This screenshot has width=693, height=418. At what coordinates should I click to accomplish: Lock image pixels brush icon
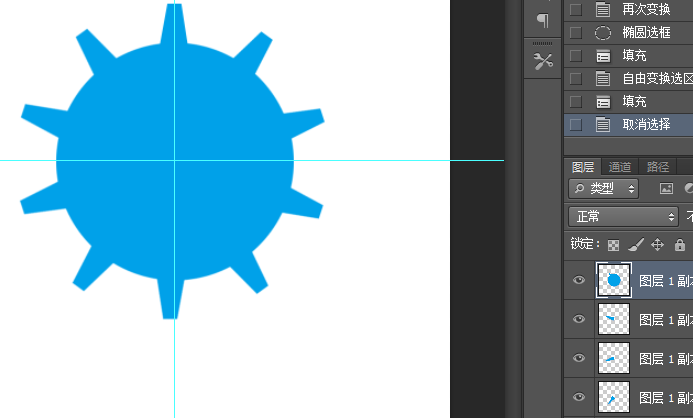(x=636, y=244)
